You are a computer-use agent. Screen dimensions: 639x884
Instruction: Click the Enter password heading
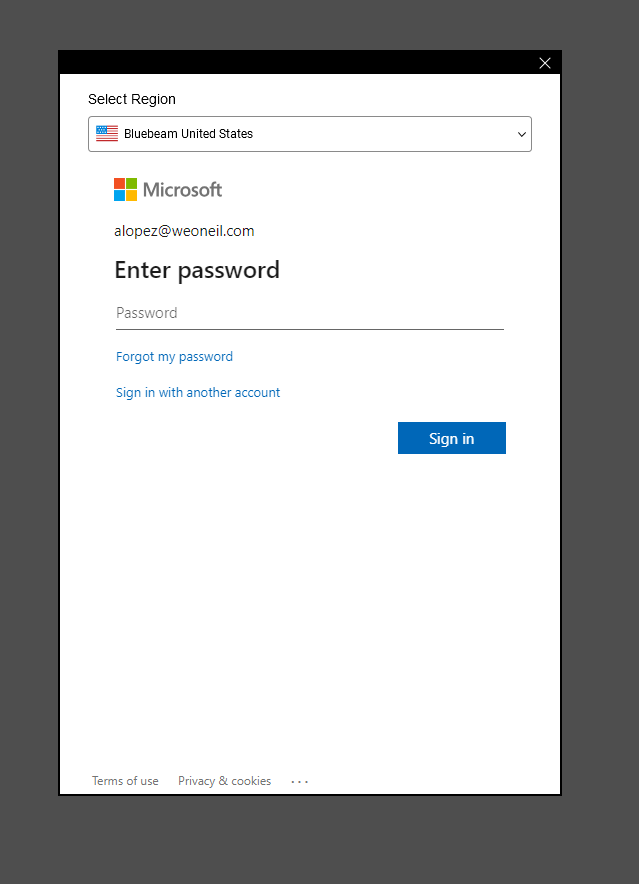[x=197, y=270]
